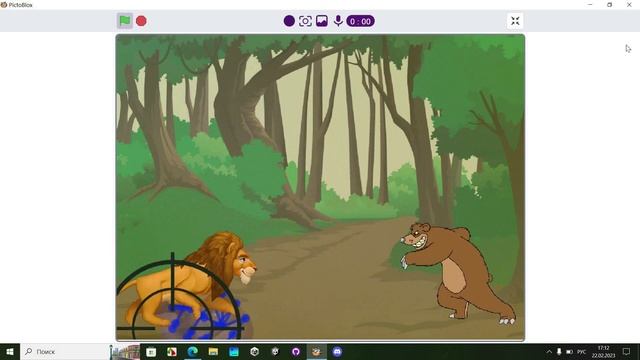Open Discord from the taskbar
640x360 pixels.
click(x=337, y=351)
